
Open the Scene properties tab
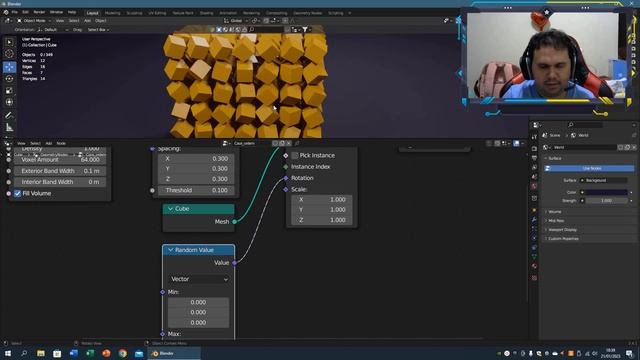coord(534,177)
